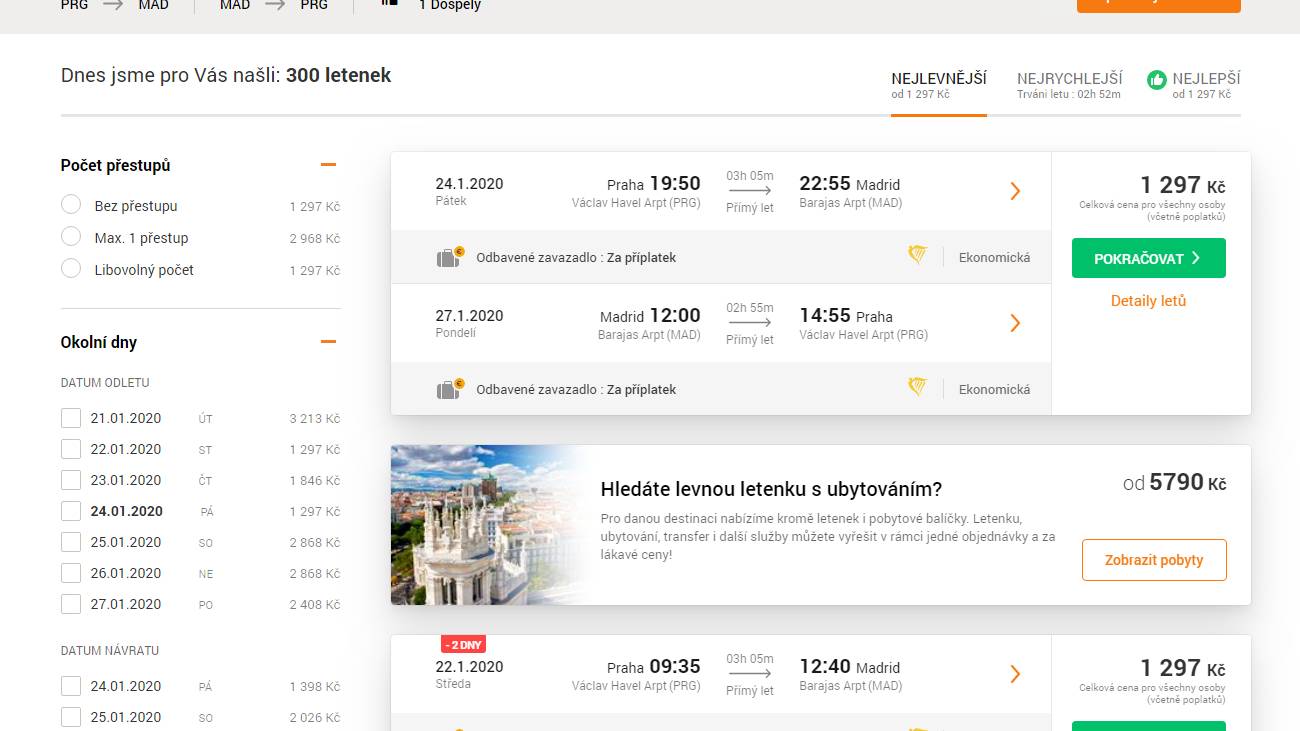
Task: Click the green thumbs-up Nejlepší icon
Action: pos(1157,80)
